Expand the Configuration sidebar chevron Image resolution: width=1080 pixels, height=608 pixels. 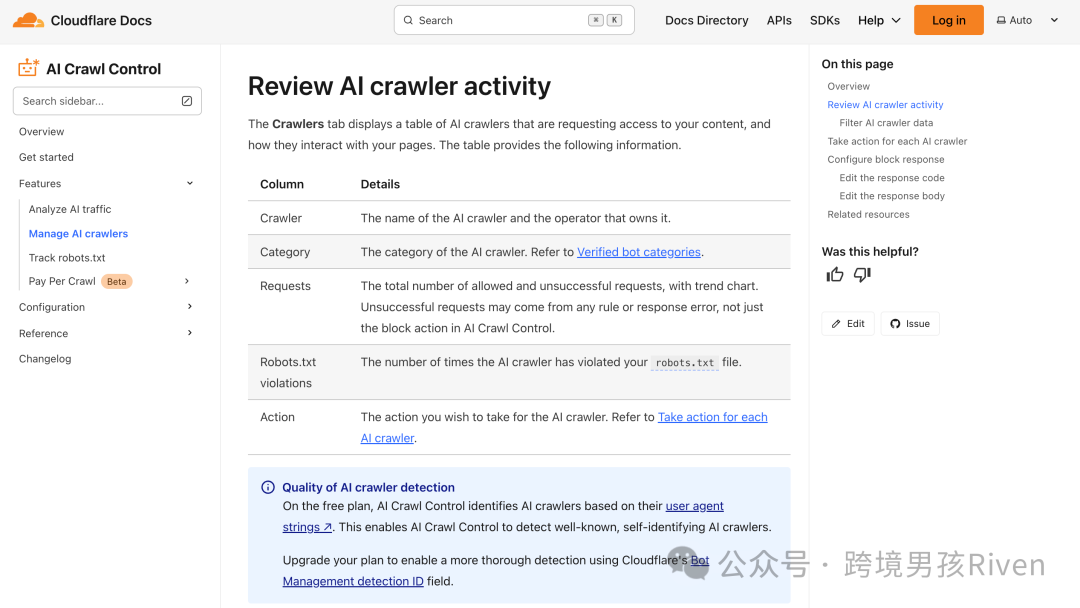click(190, 306)
